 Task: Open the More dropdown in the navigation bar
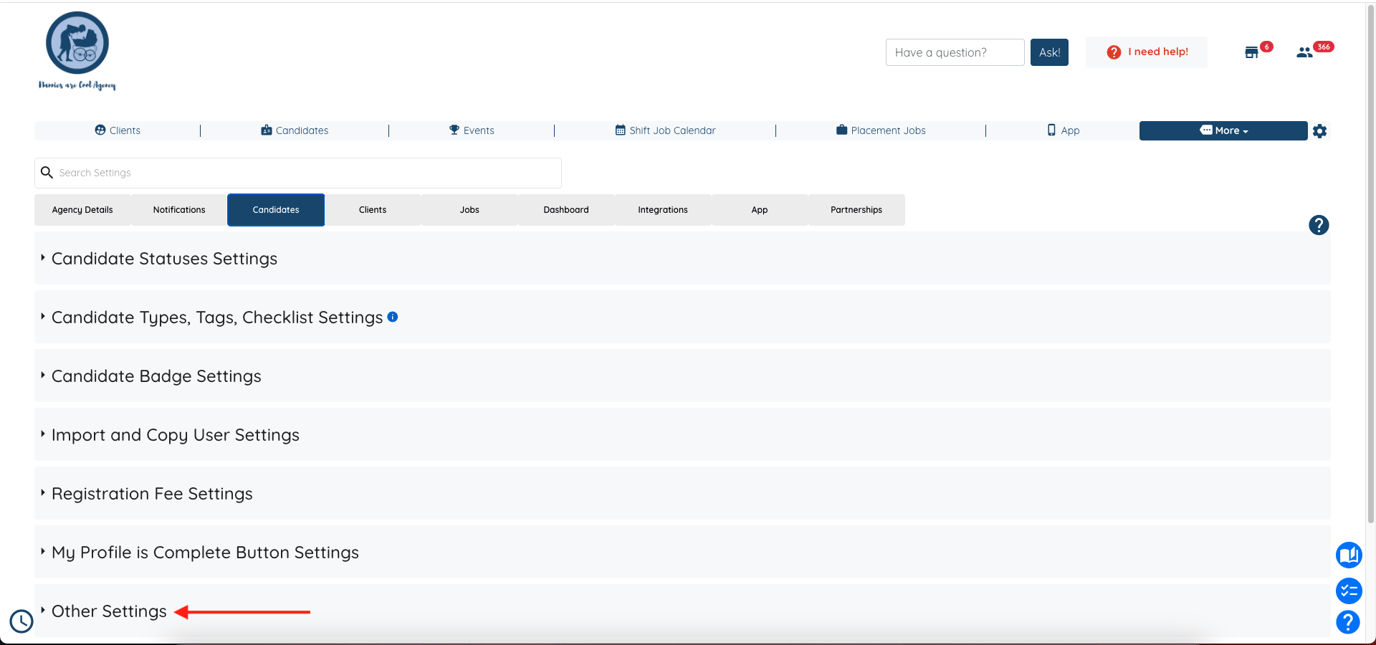pyautogui.click(x=1223, y=130)
